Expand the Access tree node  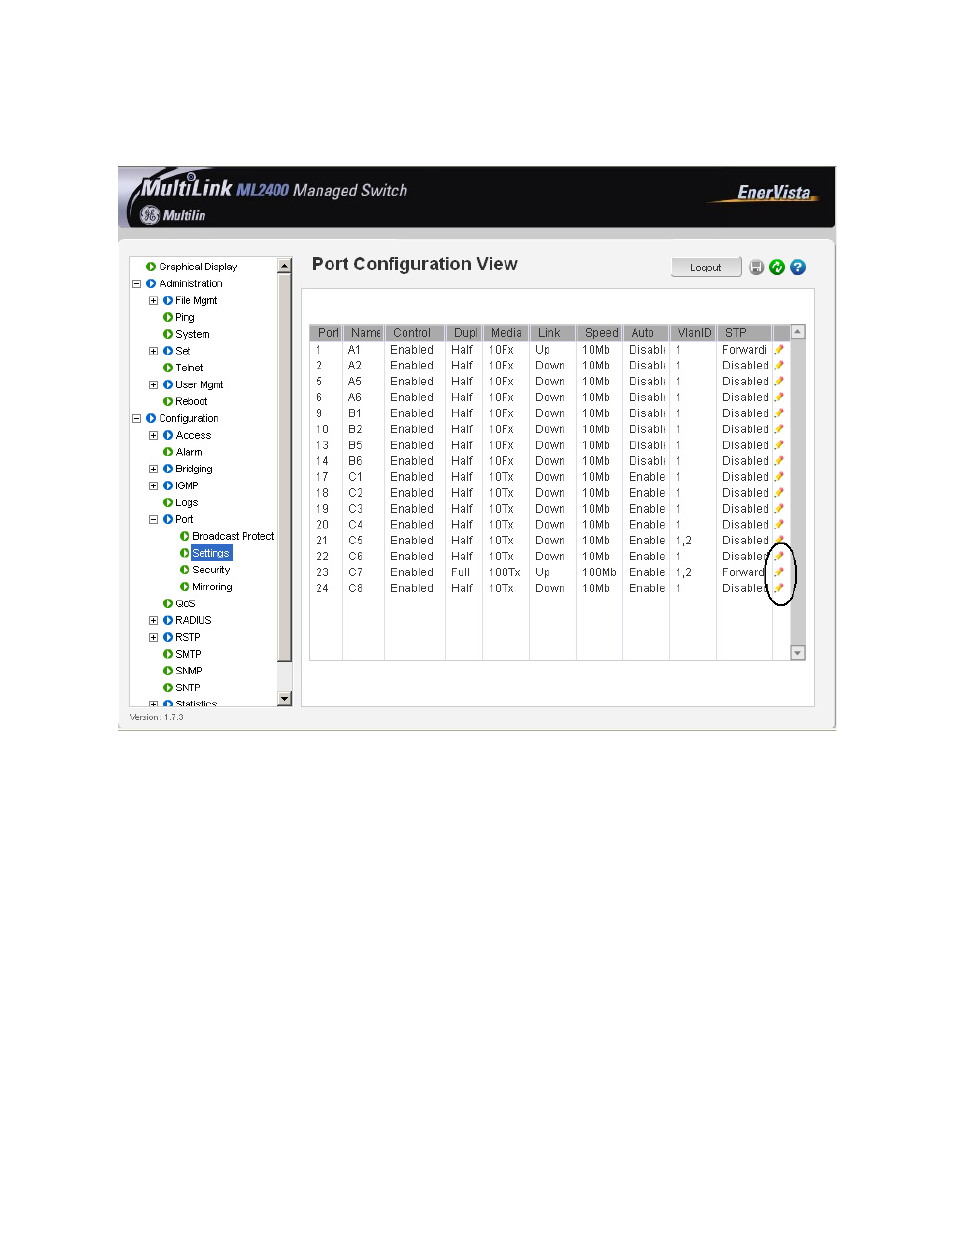[x=153, y=436]
